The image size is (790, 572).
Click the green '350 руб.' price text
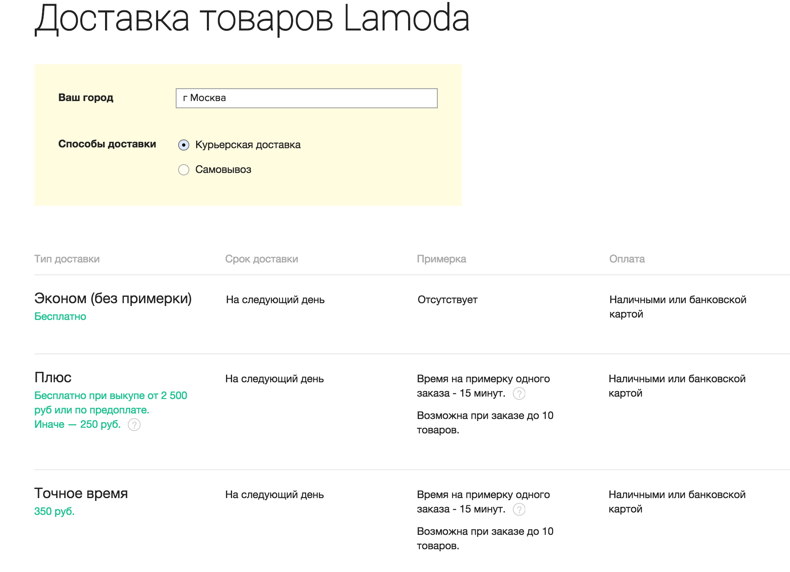point(54,512)
